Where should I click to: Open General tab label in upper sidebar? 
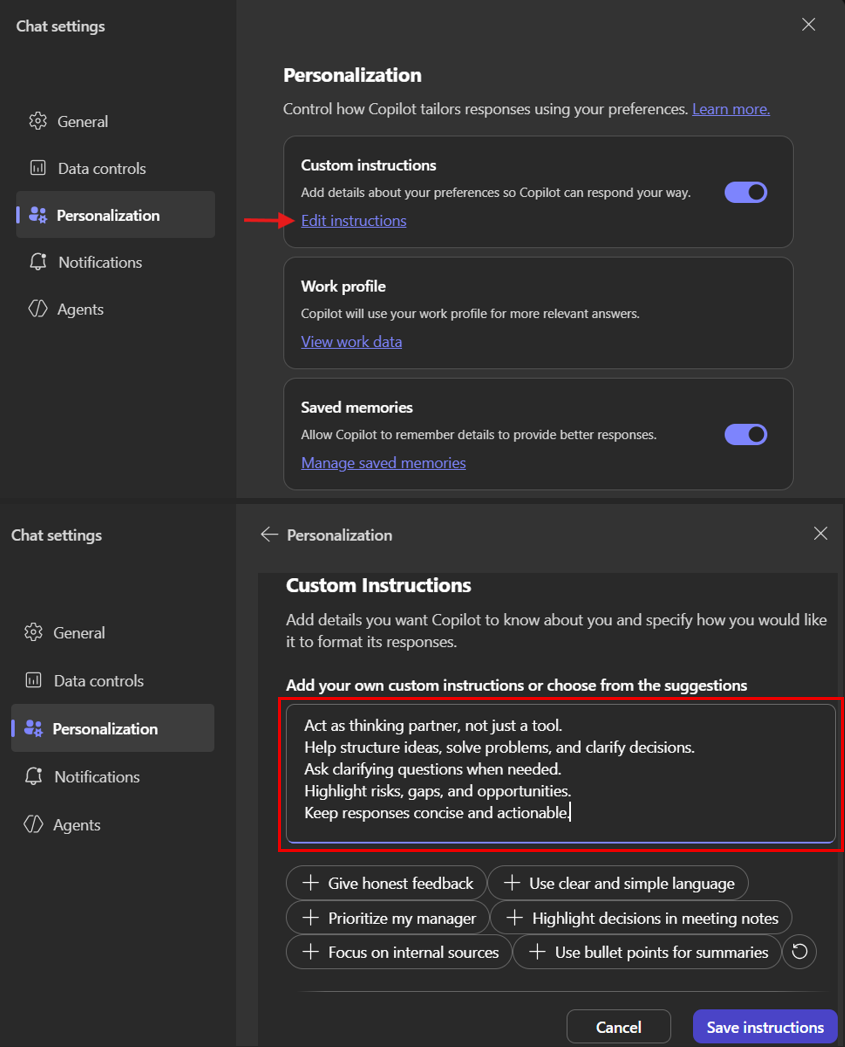pos(83,122)
